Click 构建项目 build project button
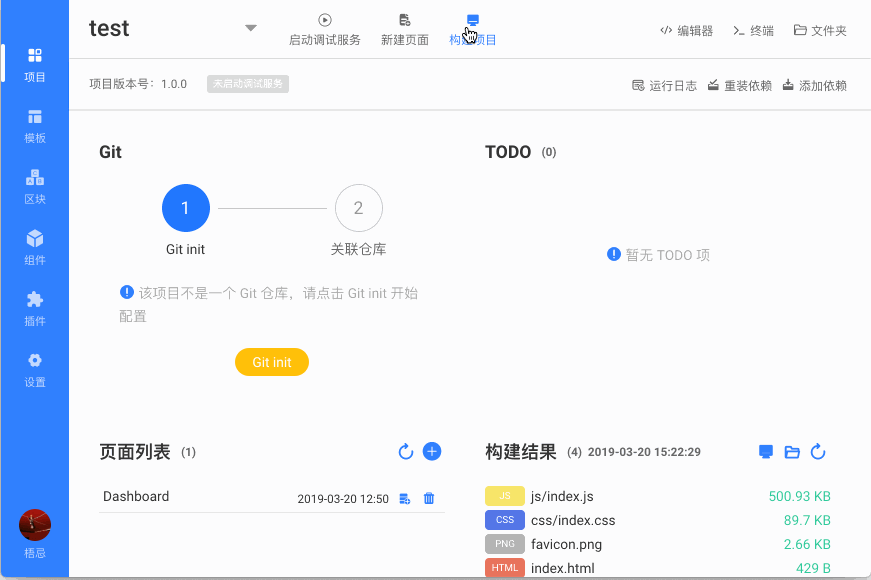871x580 pixels. (473, 30)
